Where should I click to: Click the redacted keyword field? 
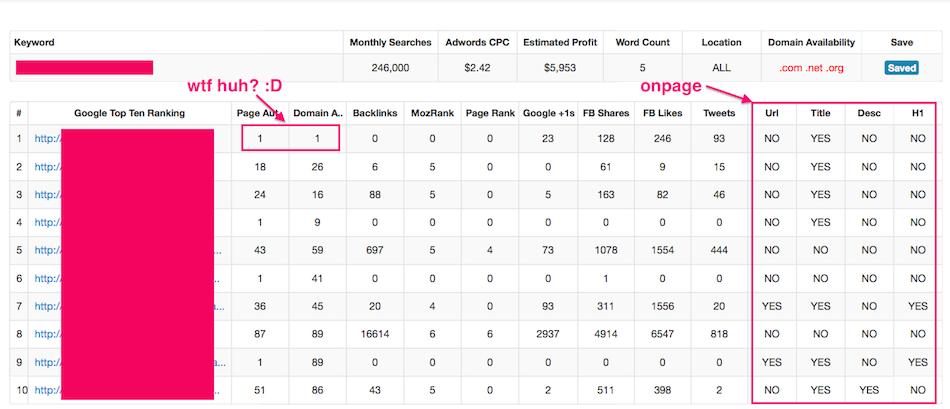pyautogui.click(x=84, y=67)
